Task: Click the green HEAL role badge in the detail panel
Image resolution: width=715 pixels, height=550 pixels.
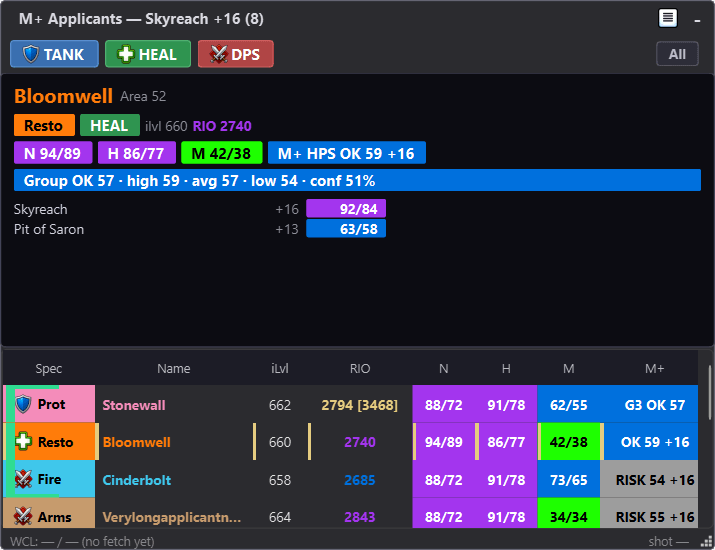Action: (x=109, y=125)
